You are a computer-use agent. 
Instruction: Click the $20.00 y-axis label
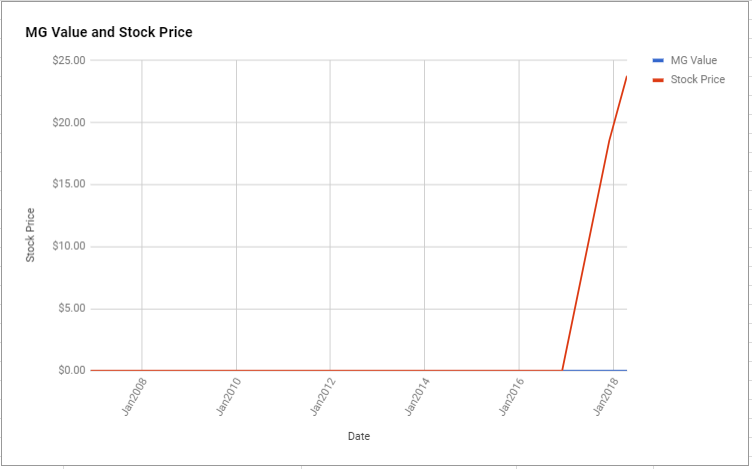(69, 122)
